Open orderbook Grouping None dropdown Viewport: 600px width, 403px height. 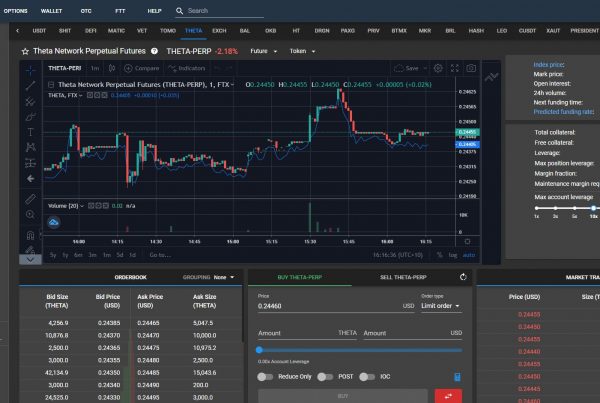[224, 277]
